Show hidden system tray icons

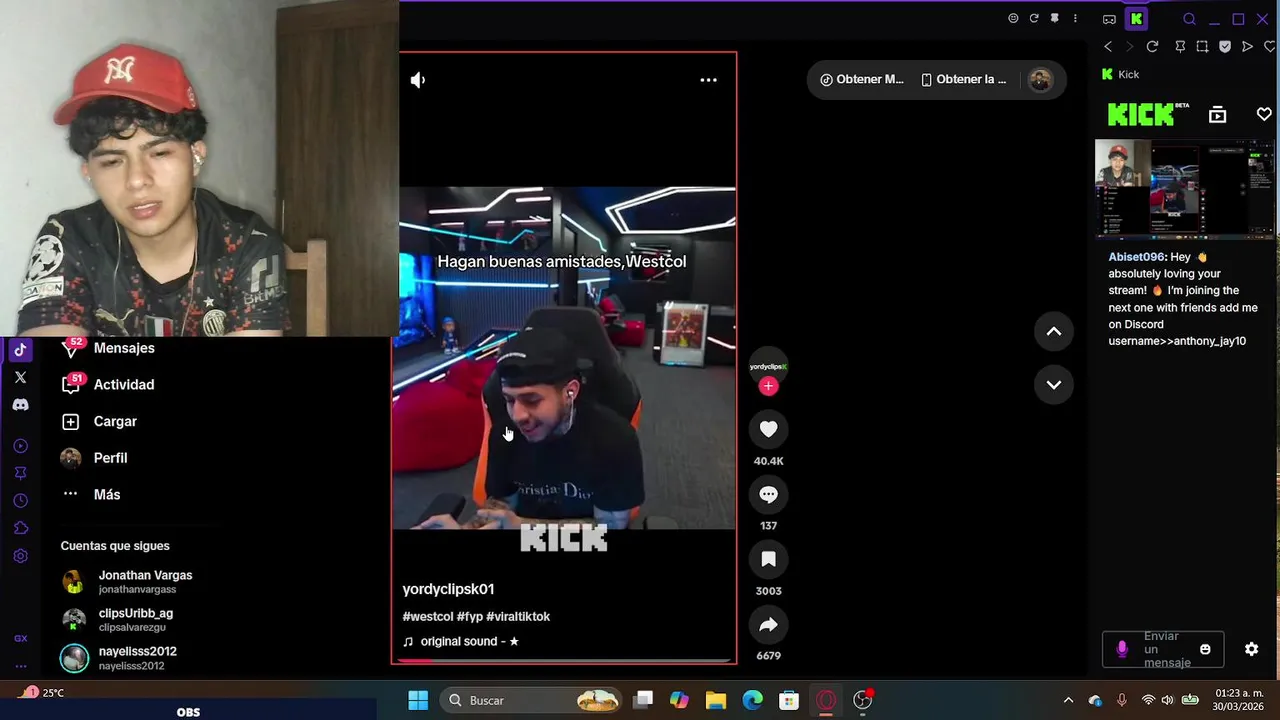click(1068, 700)
